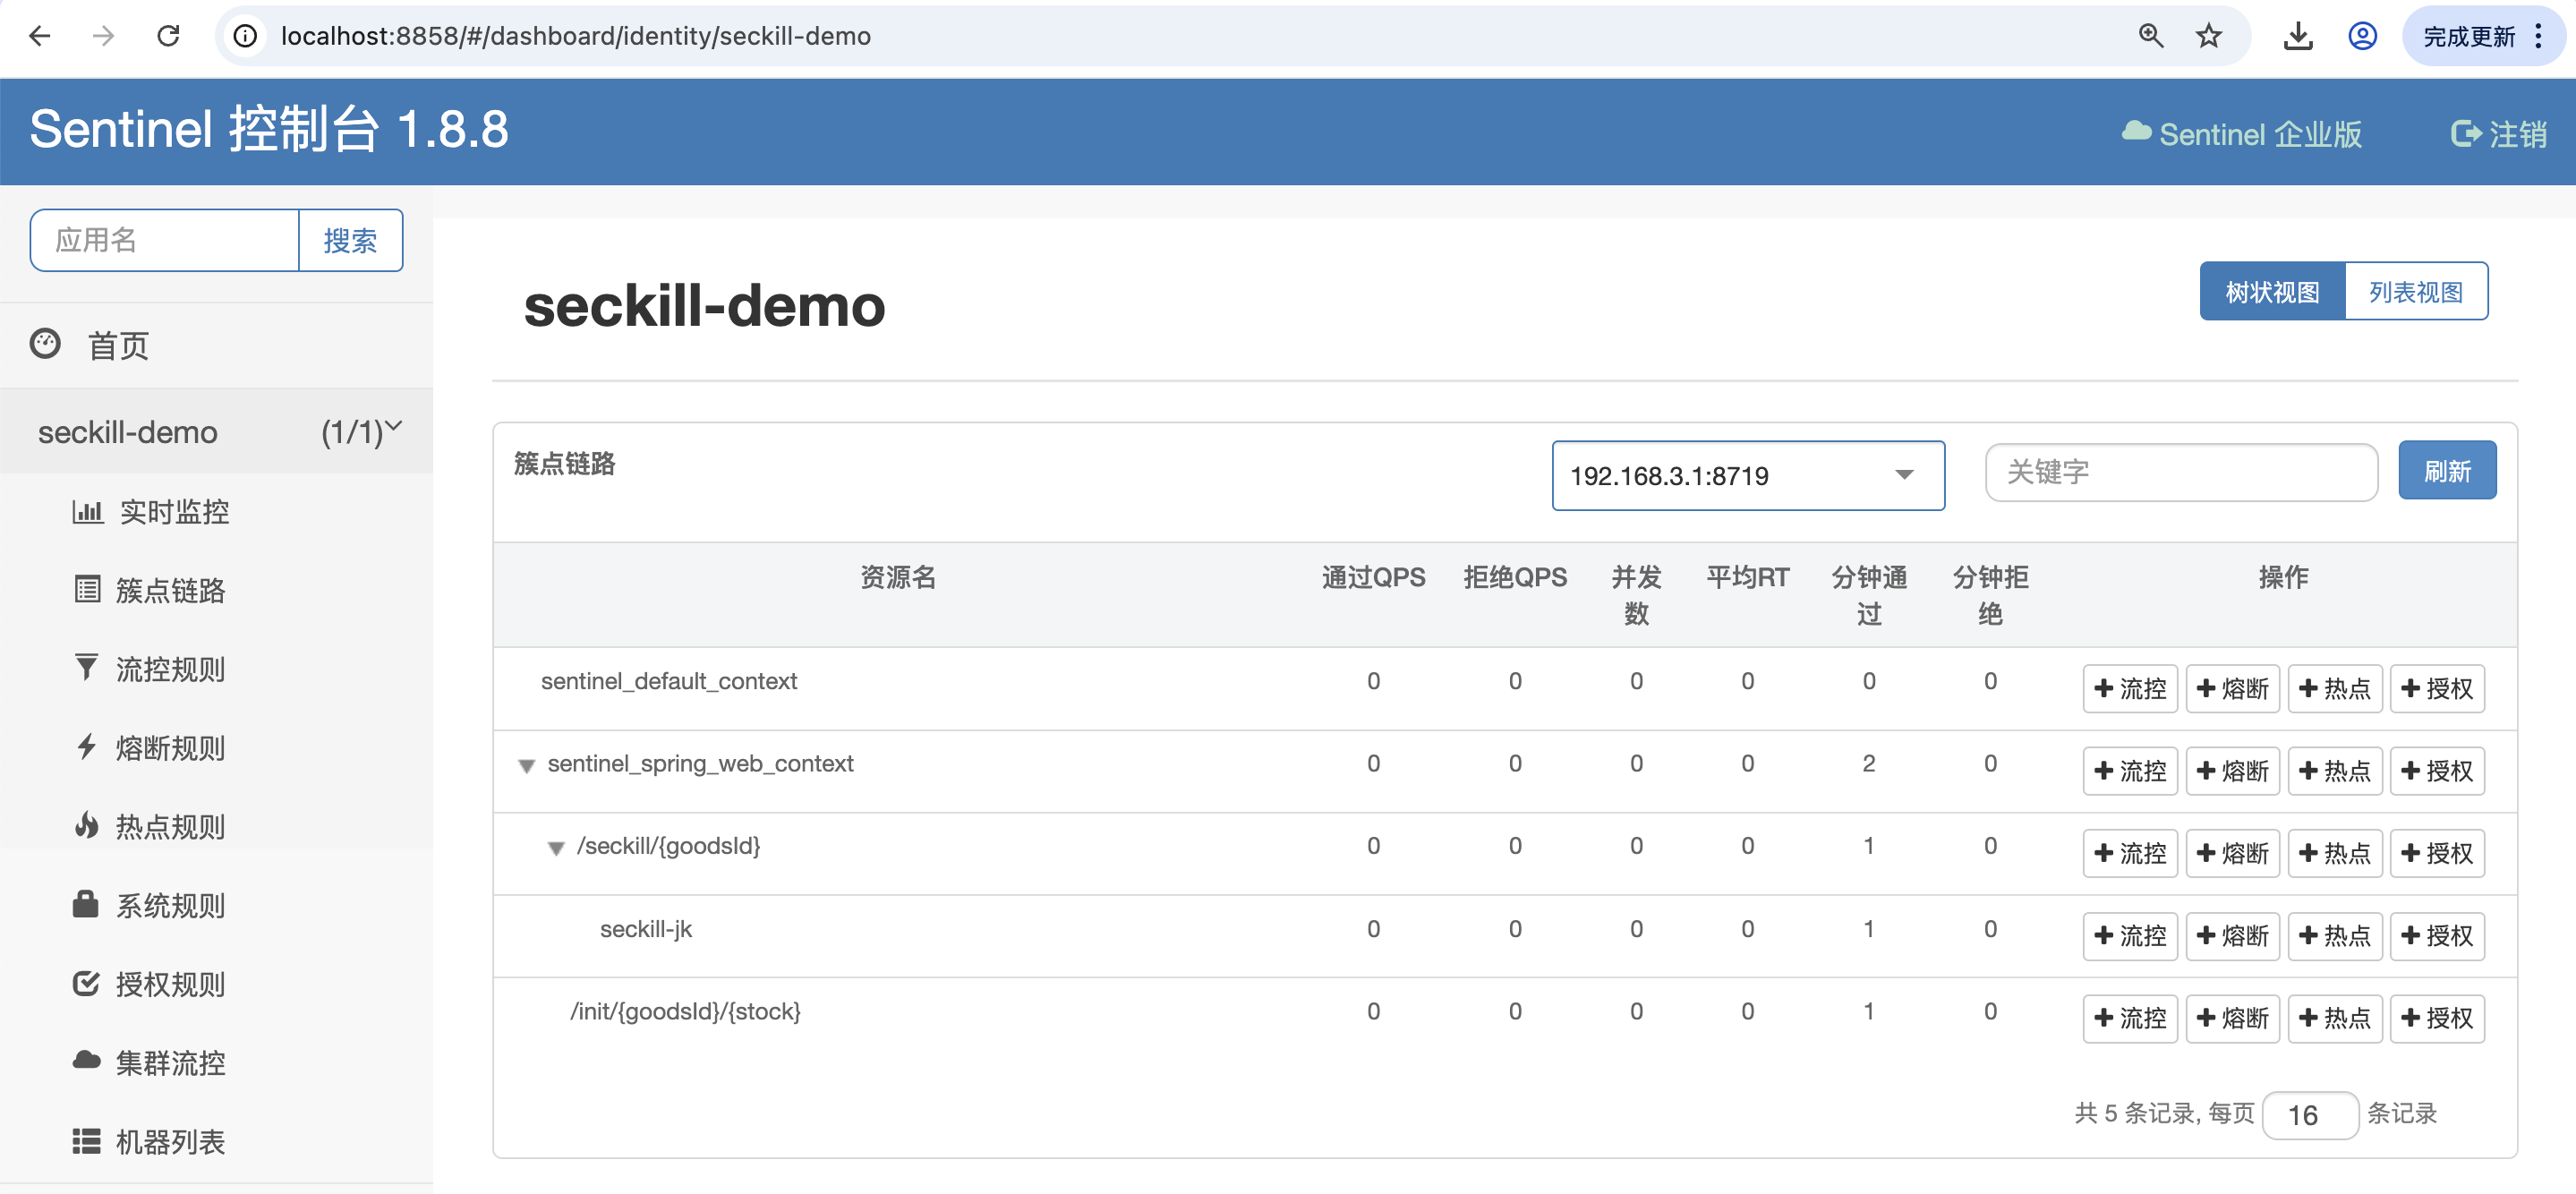This screenshot has height=1194, width=2576.
Task: Collapse the sentinel_spring_web_context tree node
Action: 526,766
